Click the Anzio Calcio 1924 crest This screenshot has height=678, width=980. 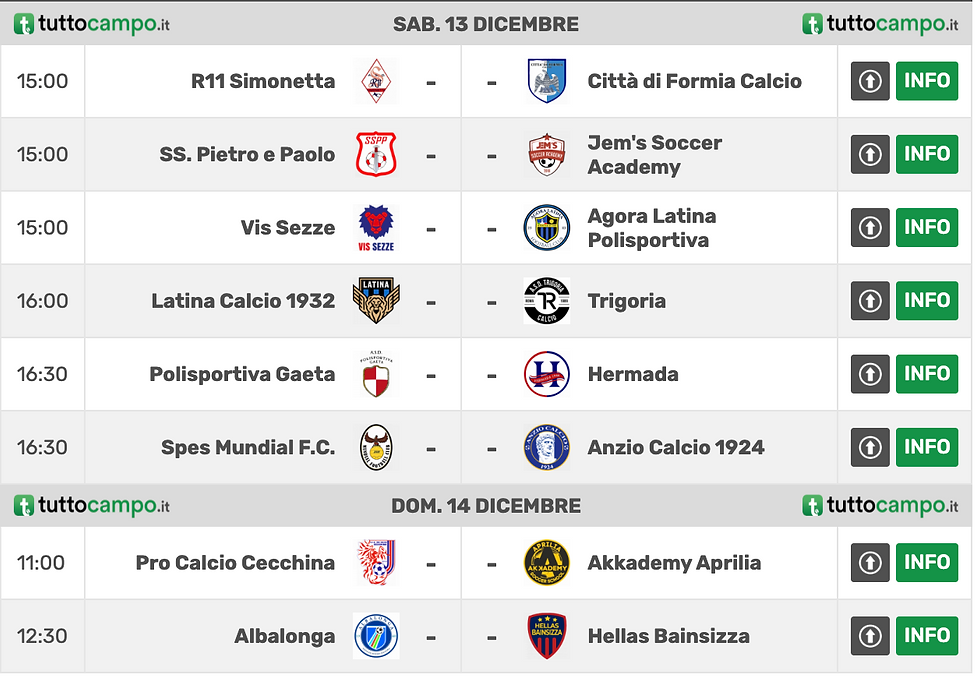click(x=547, y=447)
